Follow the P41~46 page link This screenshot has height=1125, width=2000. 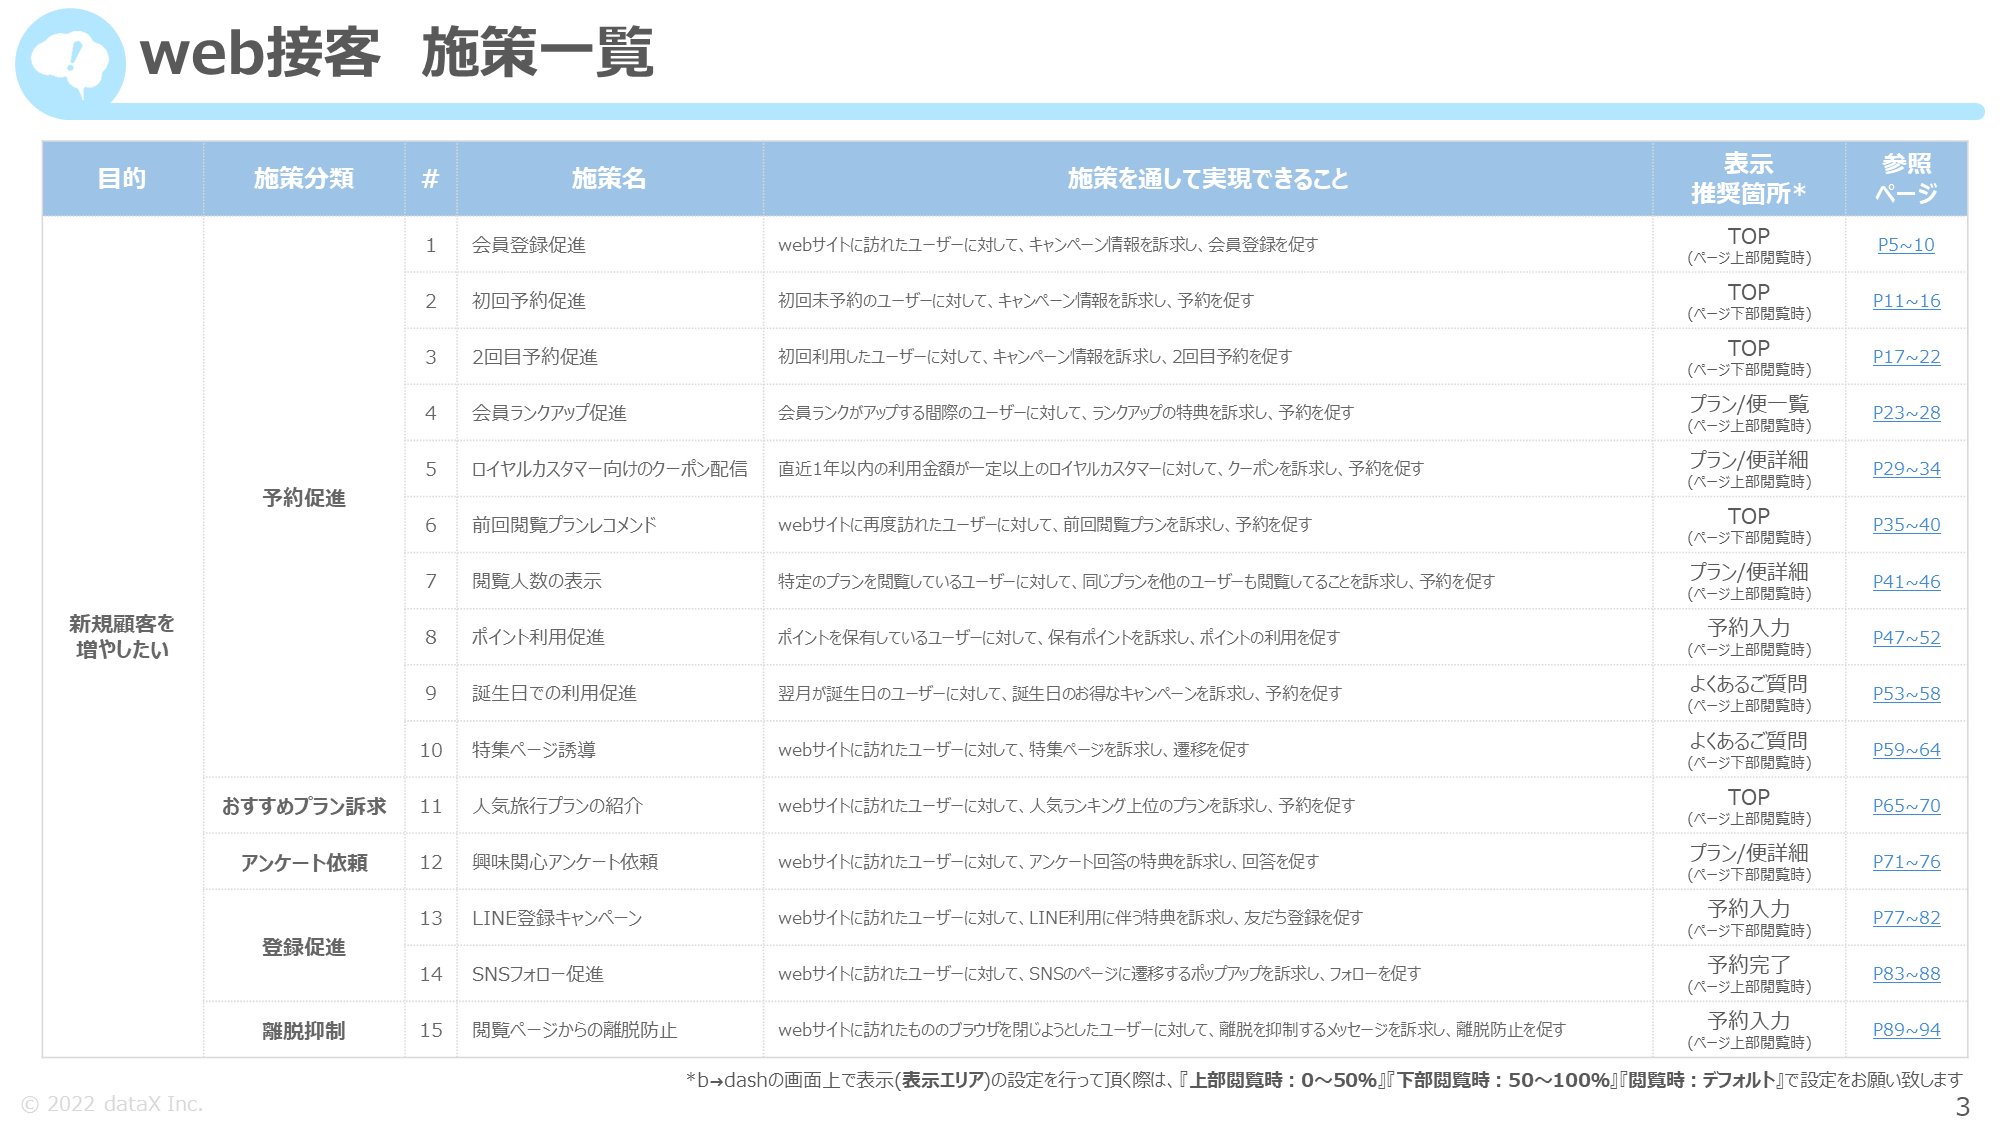pyautogui.click(x=1906, y=582)
